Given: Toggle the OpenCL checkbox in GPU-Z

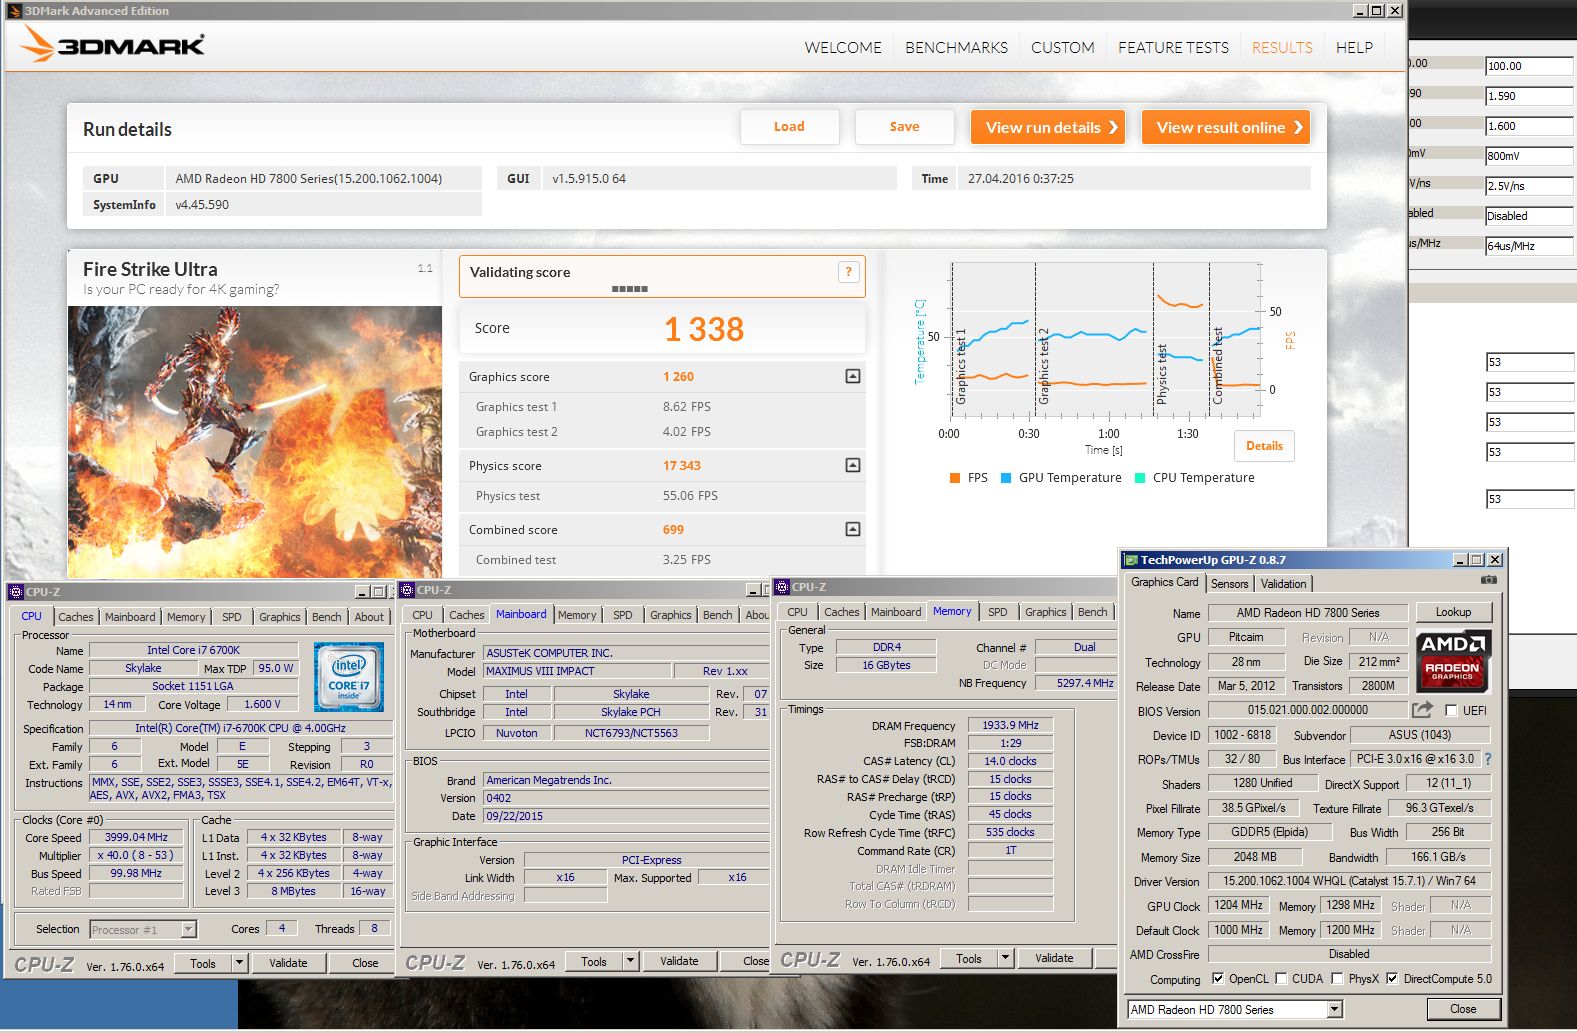Looking at the screenshot, I should [x=1217, y=979].
